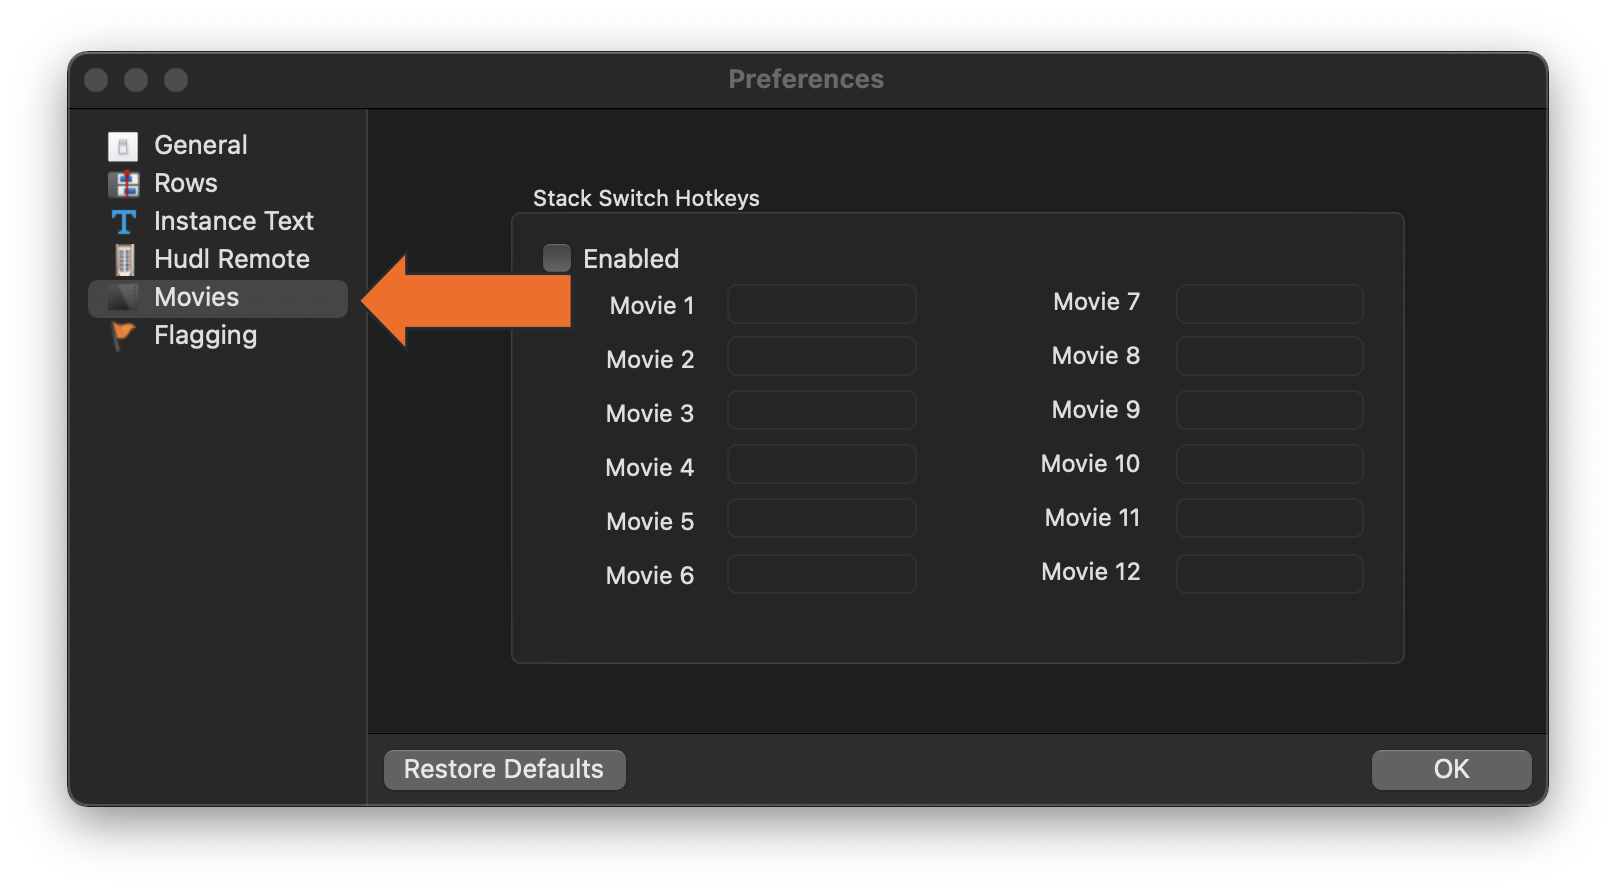Click the Movie 7 hotkey field

click(1270, 304)
